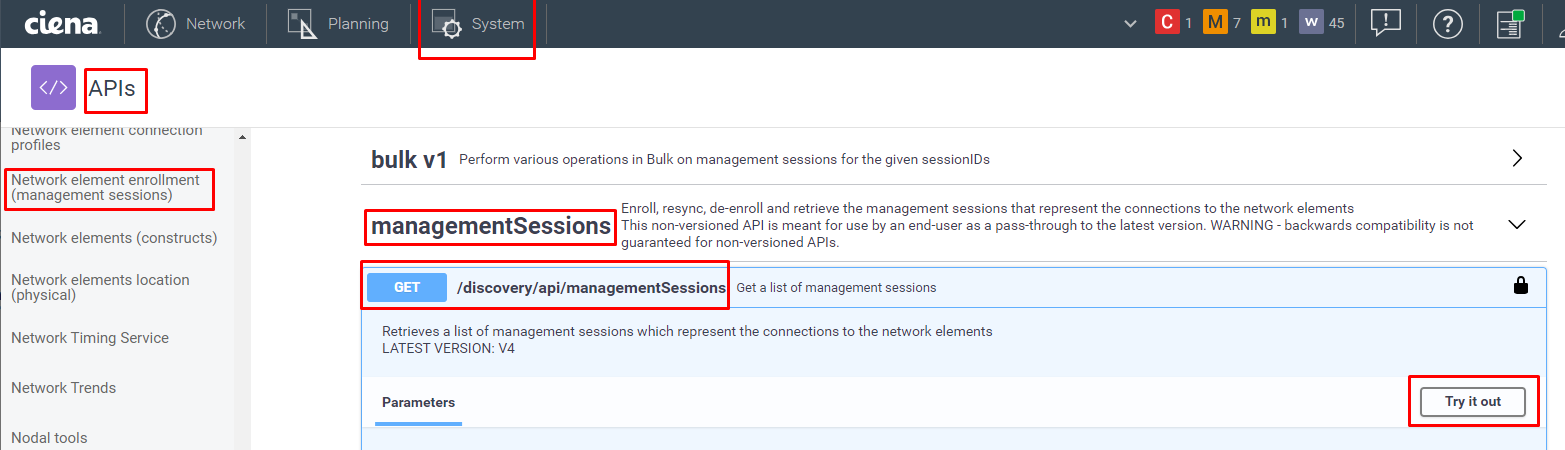
Task: Open the Network globe icon
Action: click(161, 24)
